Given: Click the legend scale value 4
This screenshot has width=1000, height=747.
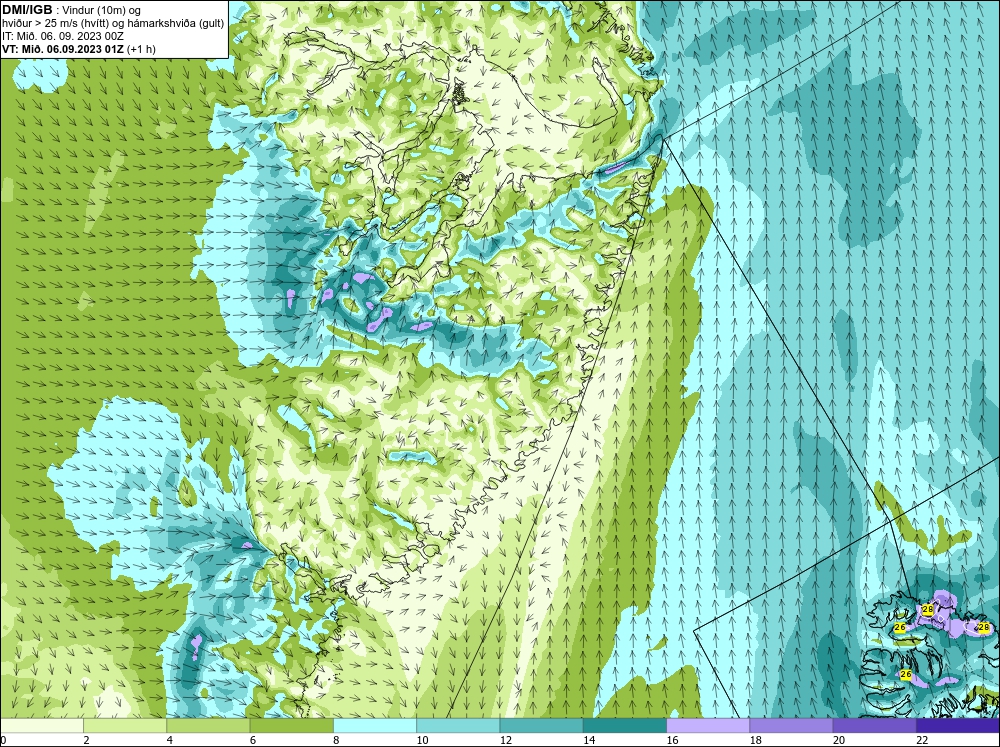Looking at the screenshot, I should coord(169,740).
